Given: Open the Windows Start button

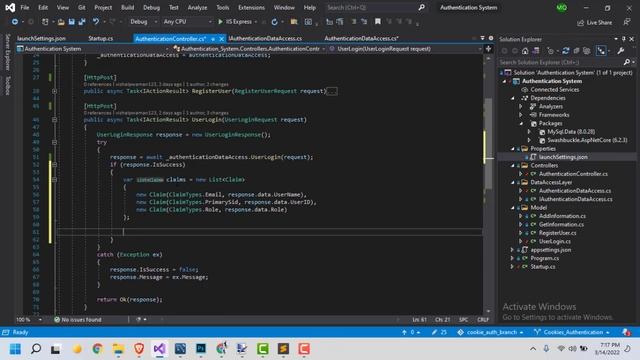Looking at the screenshot, I should click(15, 349).
